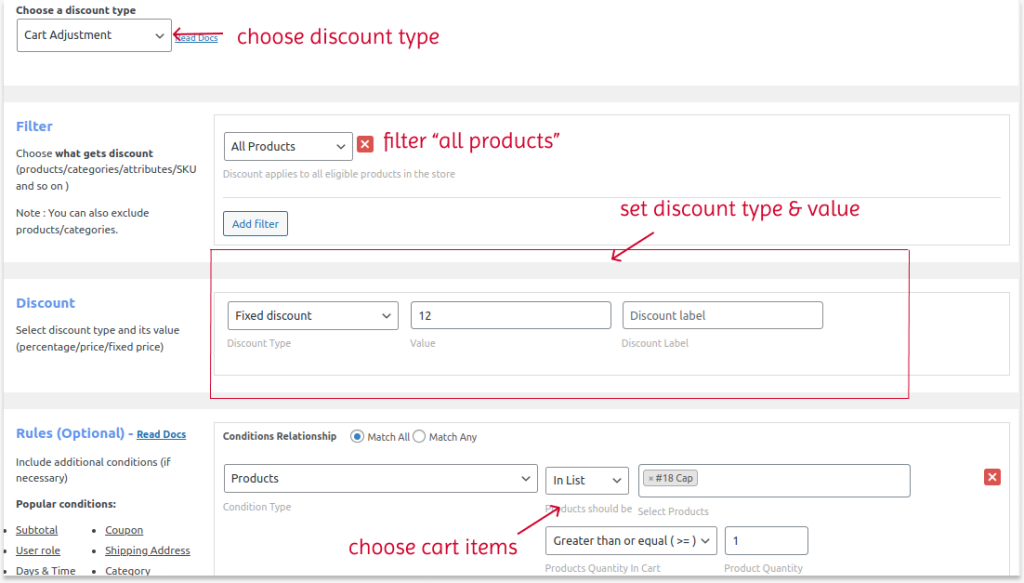Open the "Fixed discount" type dropdown
Viewport: 1024px width, 583px height.
pyautogui.click(x=312, y=315)
